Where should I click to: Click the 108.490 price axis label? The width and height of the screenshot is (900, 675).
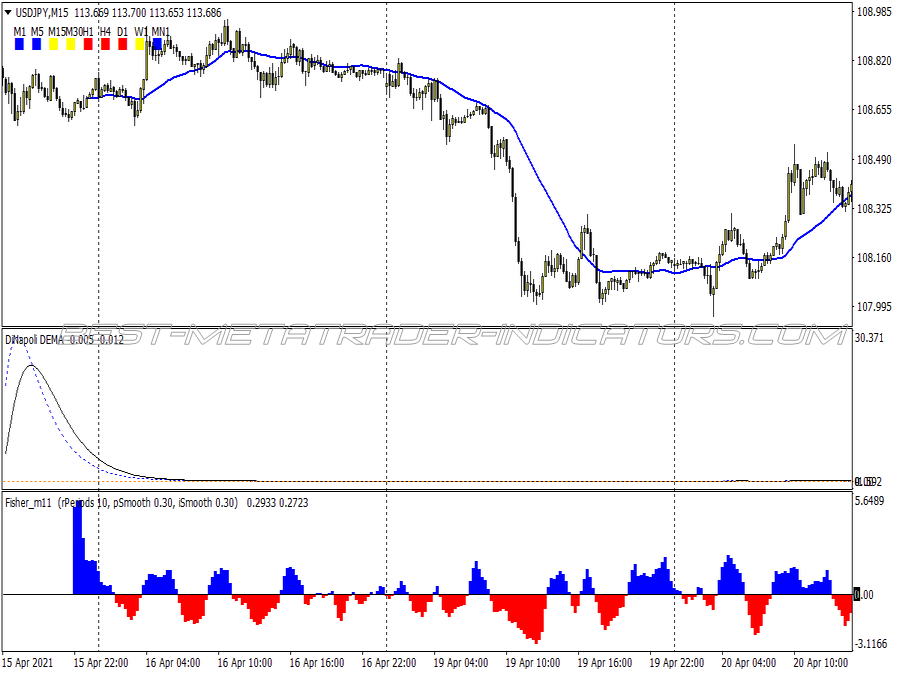874,159
